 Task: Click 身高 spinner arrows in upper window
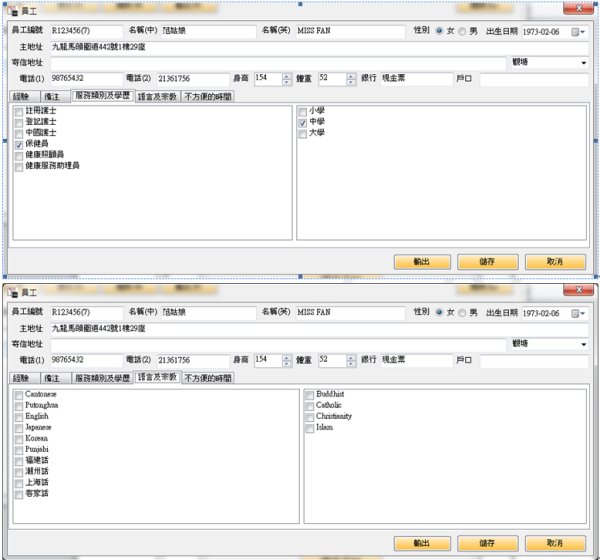point(287,79)
